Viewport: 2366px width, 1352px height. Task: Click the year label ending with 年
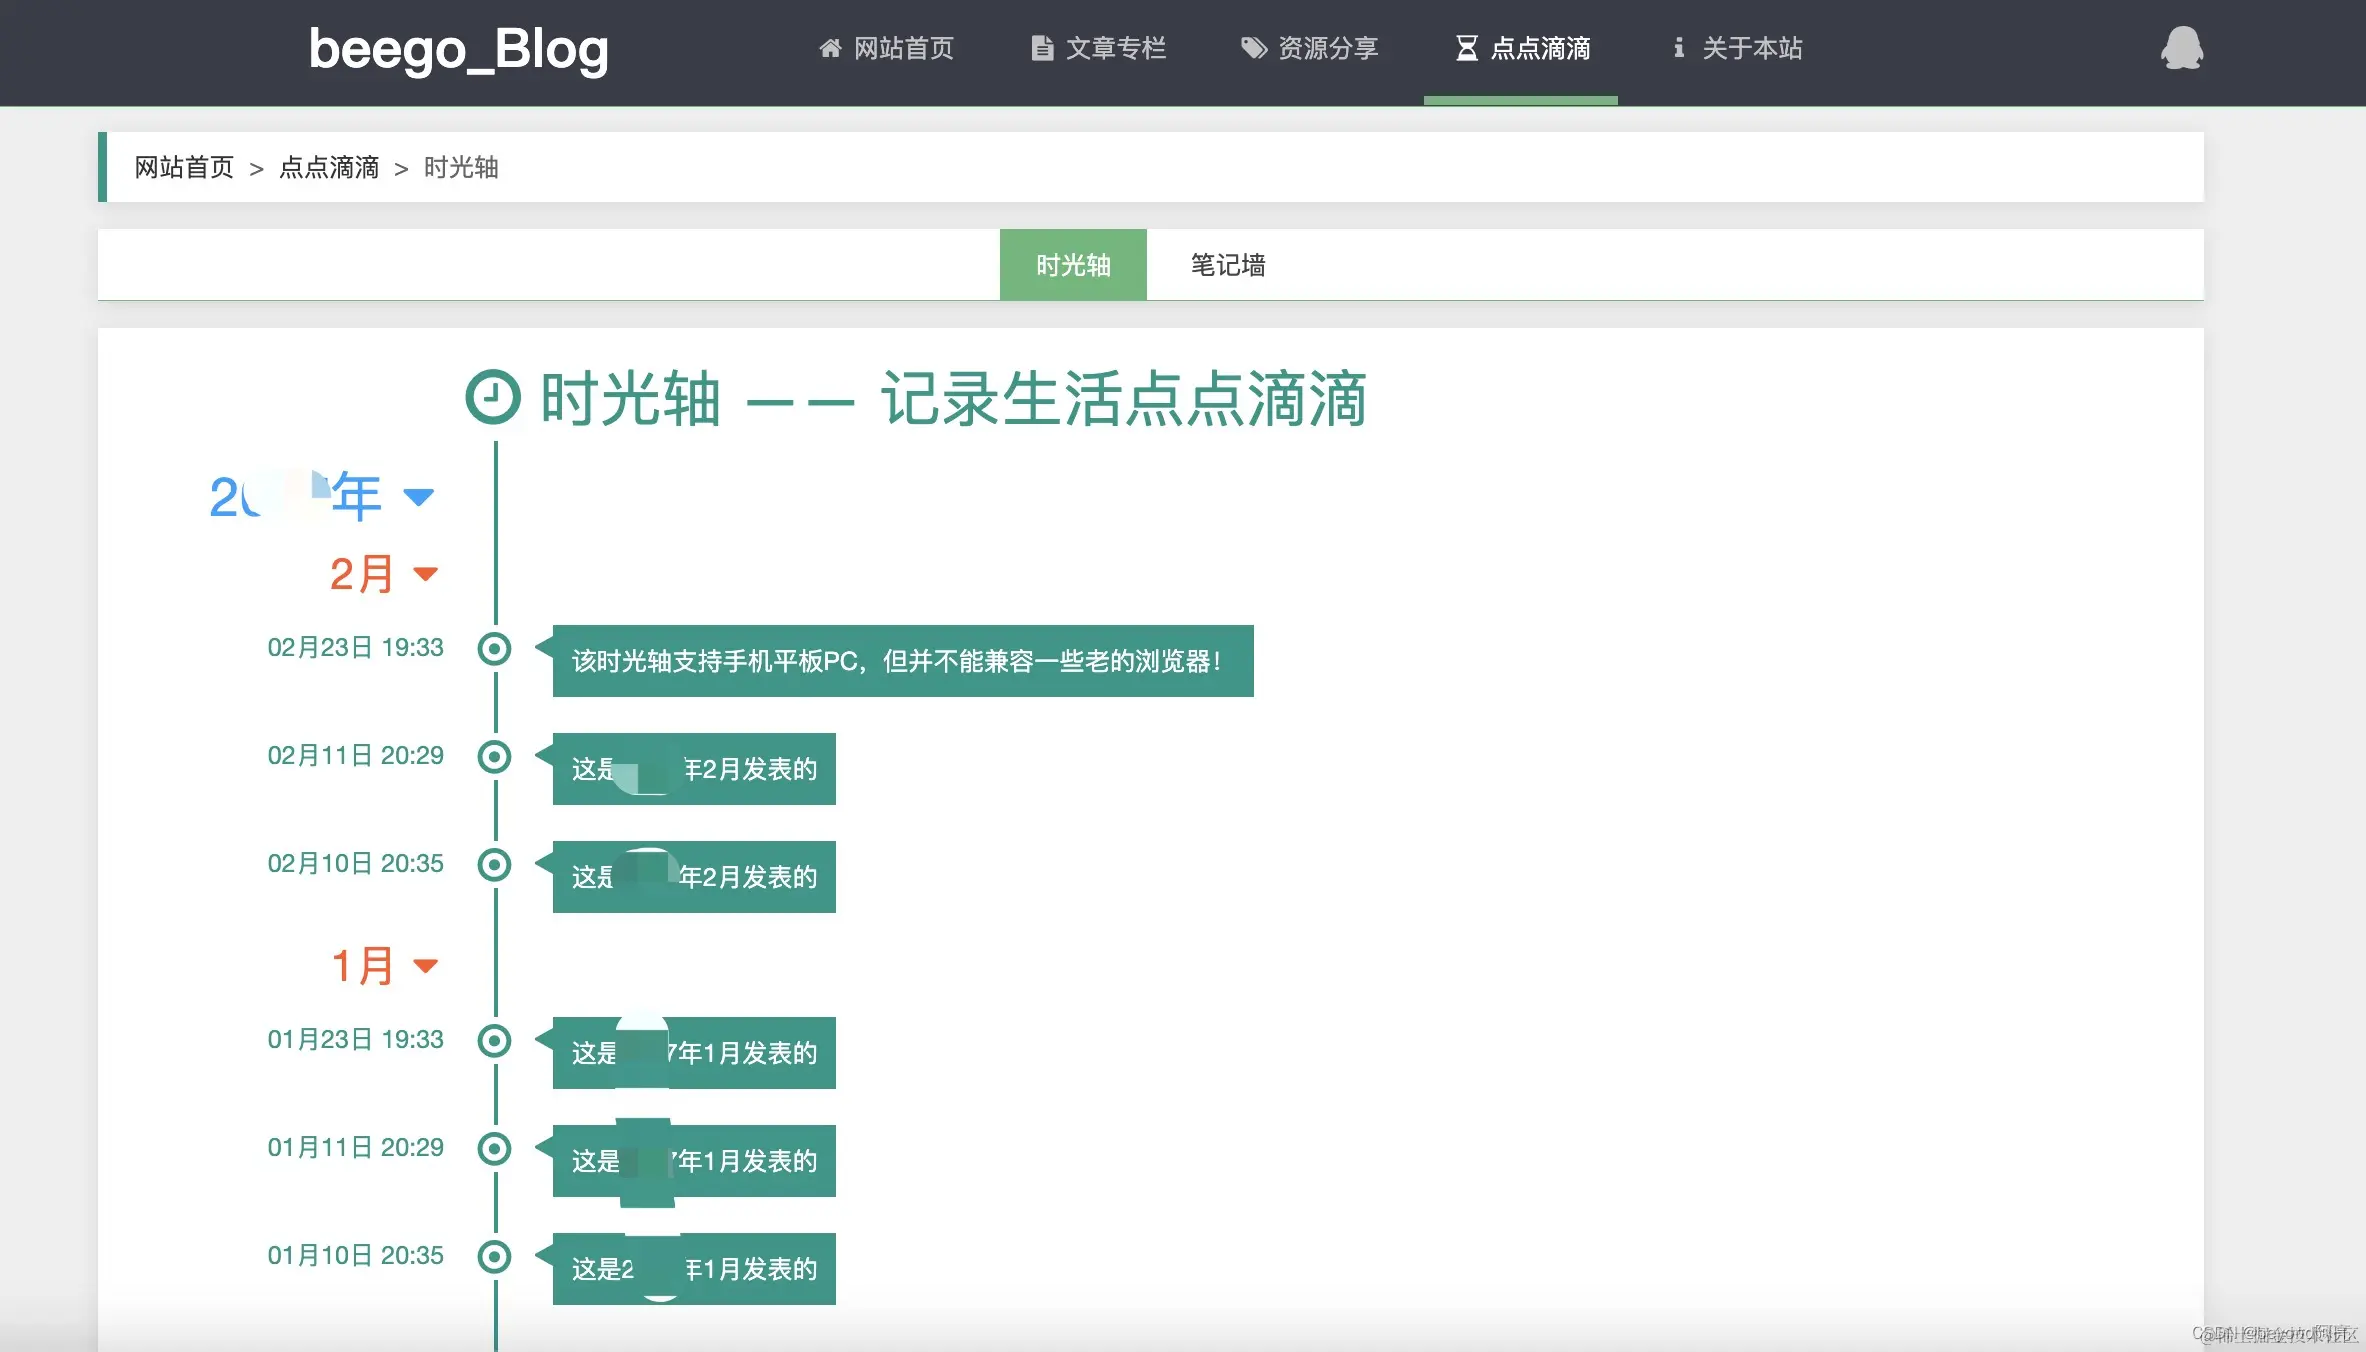295,496
